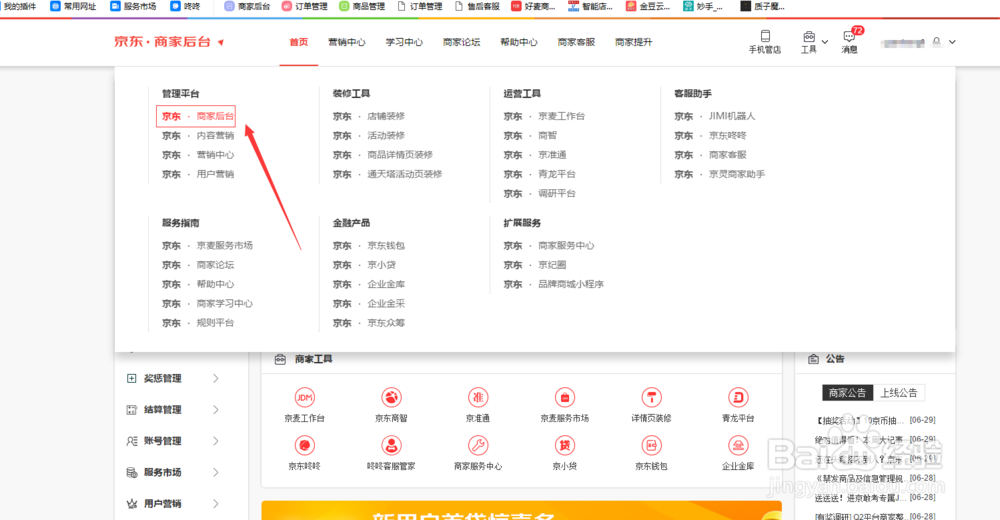Open the 咚咚客服管家 icon
Image resolution: width=1000 pixels, height=520 pixels.
coord(391,445)
